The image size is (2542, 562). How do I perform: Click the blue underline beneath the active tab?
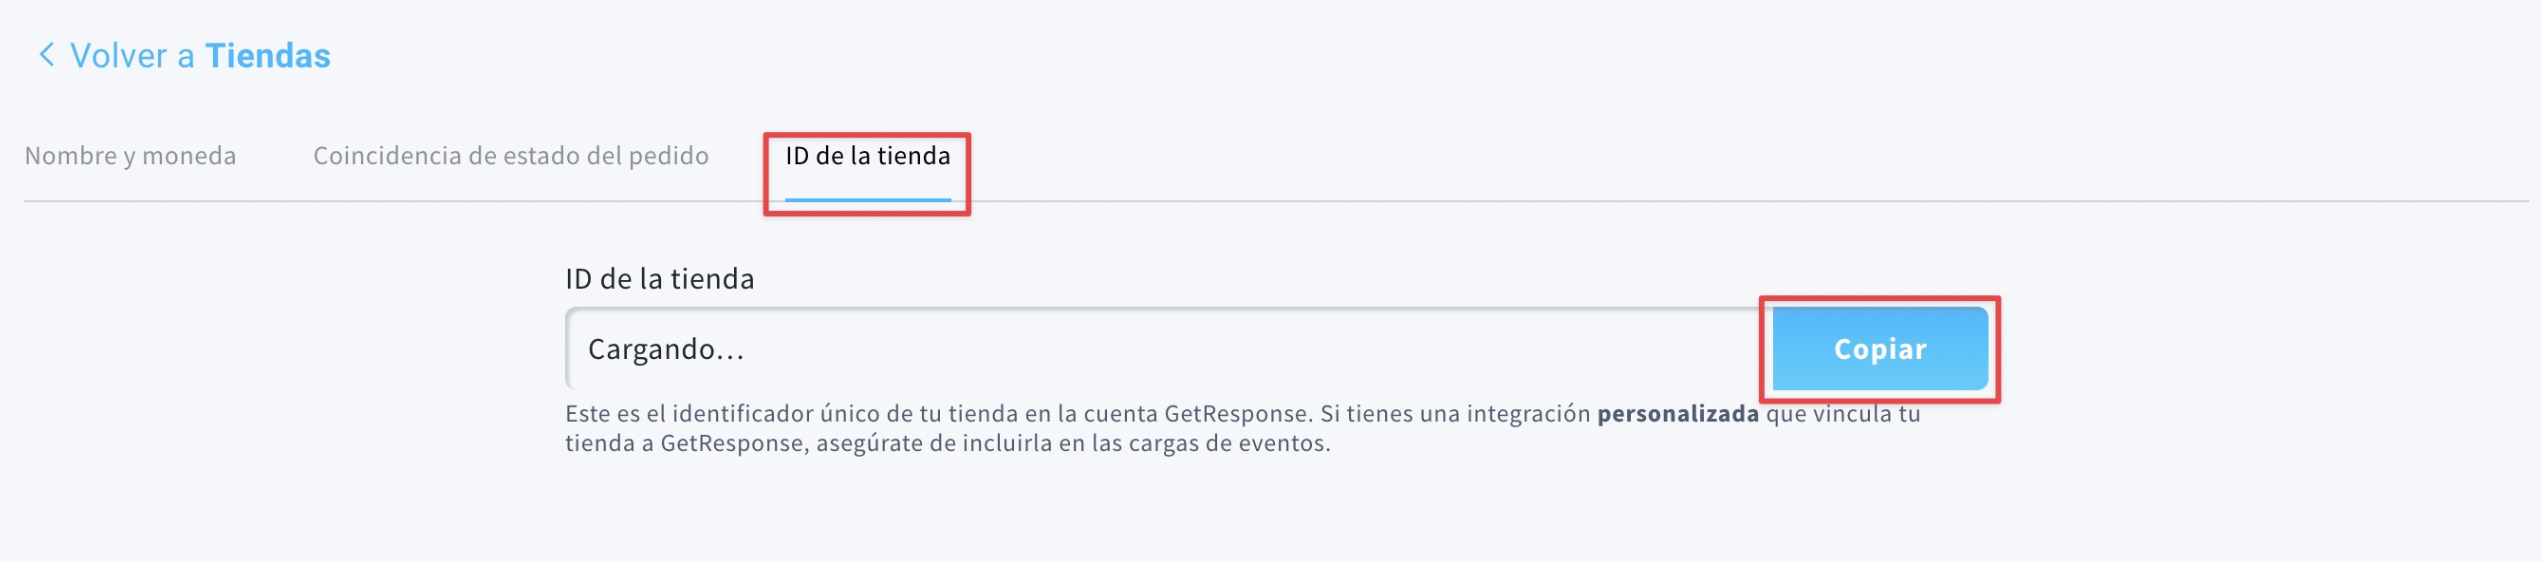tap(867, 199)
